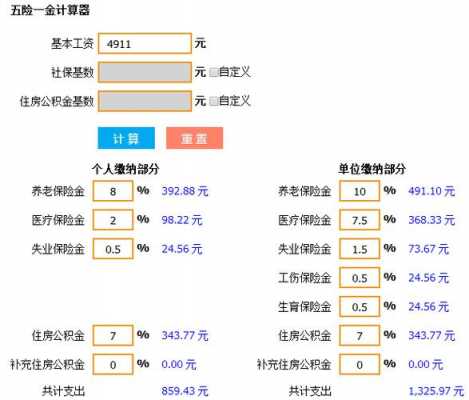The image size is (469, 400).
Task: Edit personal 医疗保险金 percentage field
Action: 113,220
